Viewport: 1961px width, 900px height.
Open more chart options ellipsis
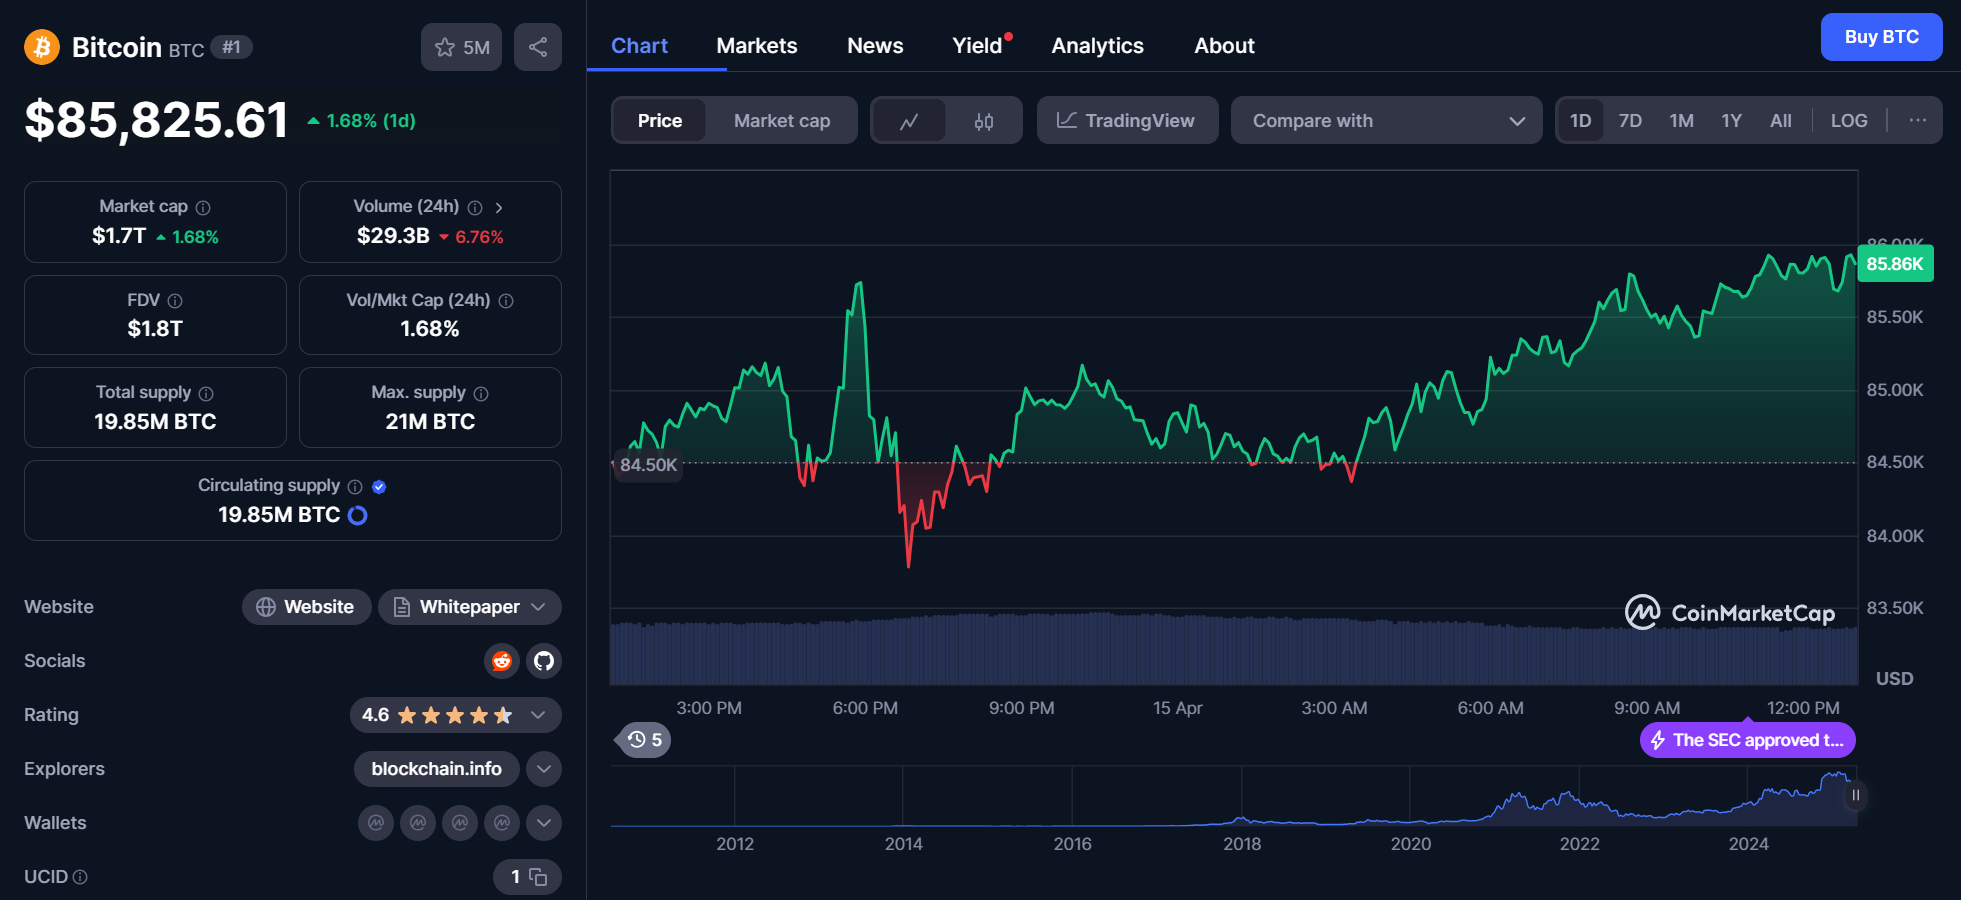click(x=1917, y=121)
